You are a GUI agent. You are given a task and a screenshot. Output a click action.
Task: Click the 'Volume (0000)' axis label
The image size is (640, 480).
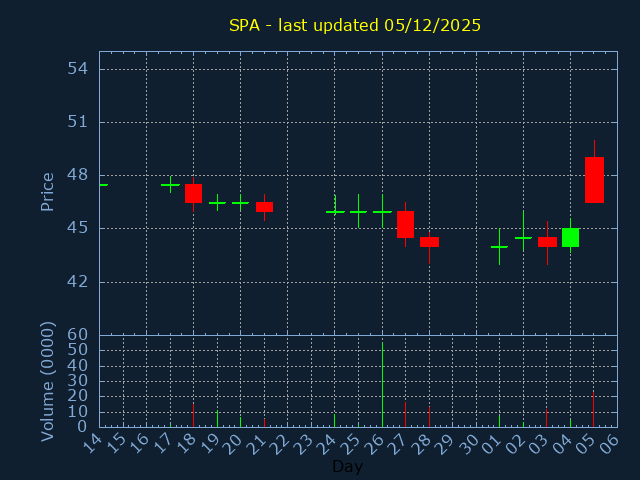click(47, 381)
